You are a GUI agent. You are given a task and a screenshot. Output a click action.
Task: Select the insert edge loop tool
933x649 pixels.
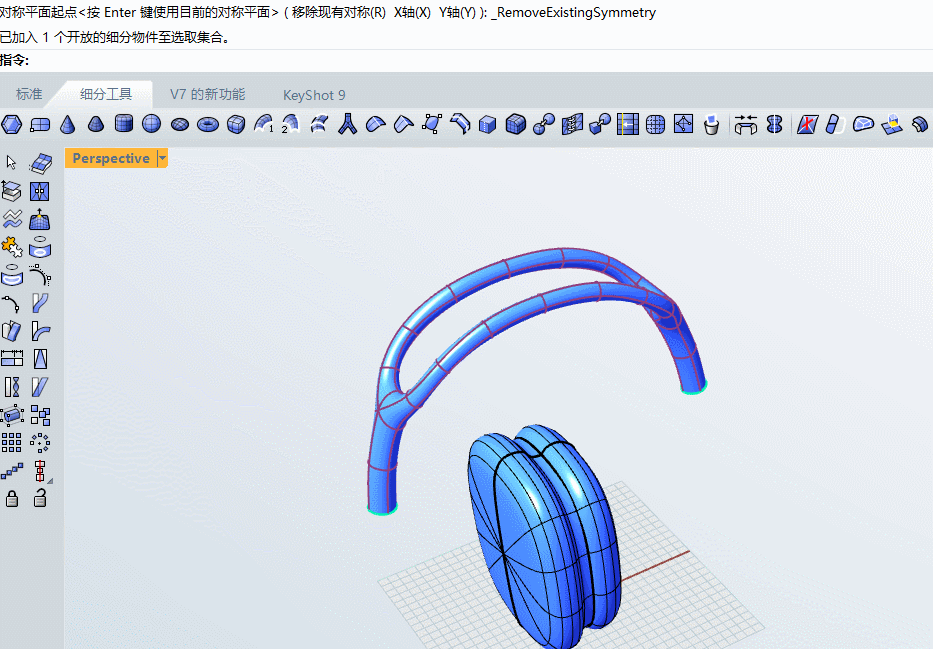coord(628,124)
